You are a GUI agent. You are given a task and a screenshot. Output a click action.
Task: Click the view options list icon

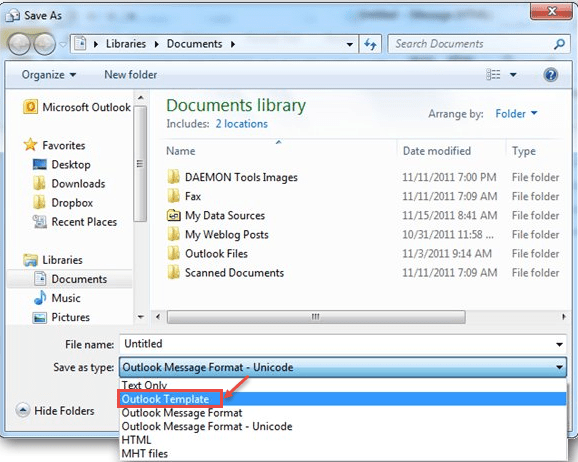pos(493,75)
